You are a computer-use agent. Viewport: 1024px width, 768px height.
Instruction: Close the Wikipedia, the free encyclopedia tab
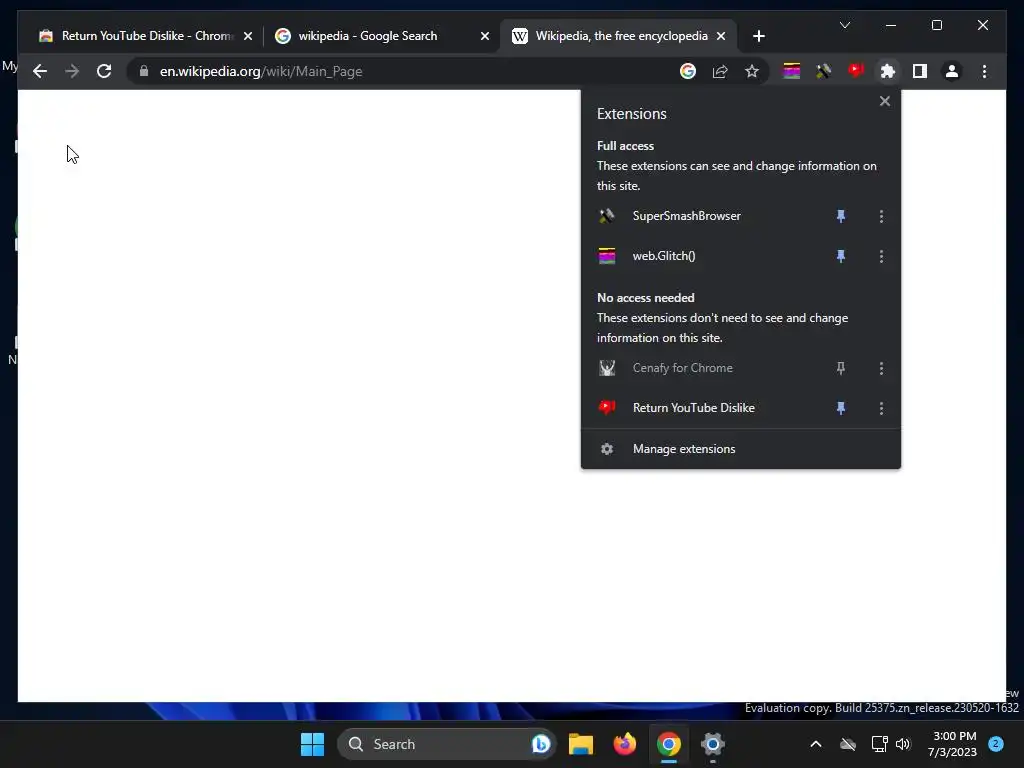point(721,36)
